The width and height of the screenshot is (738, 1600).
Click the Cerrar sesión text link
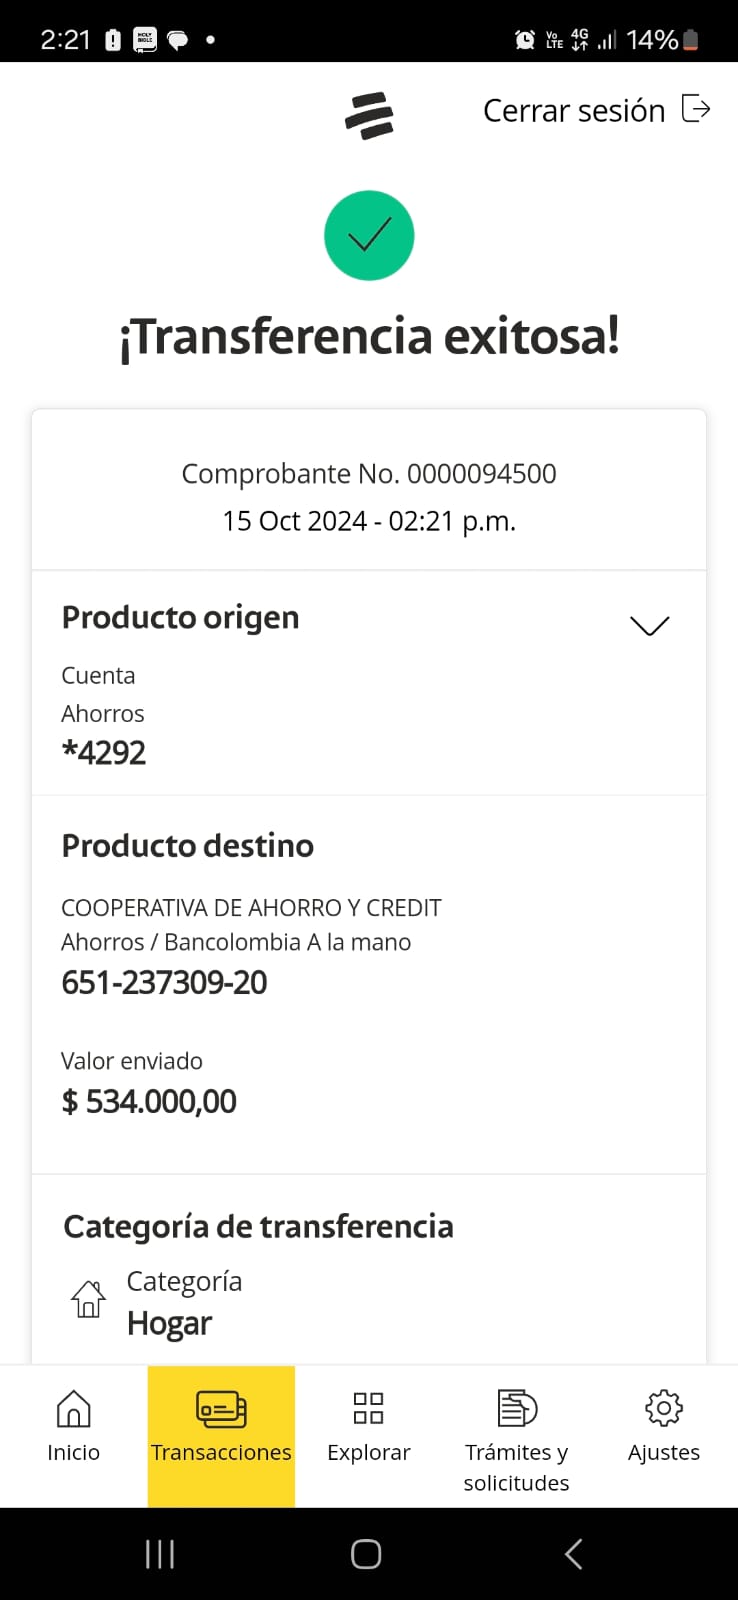click(574, 110)
